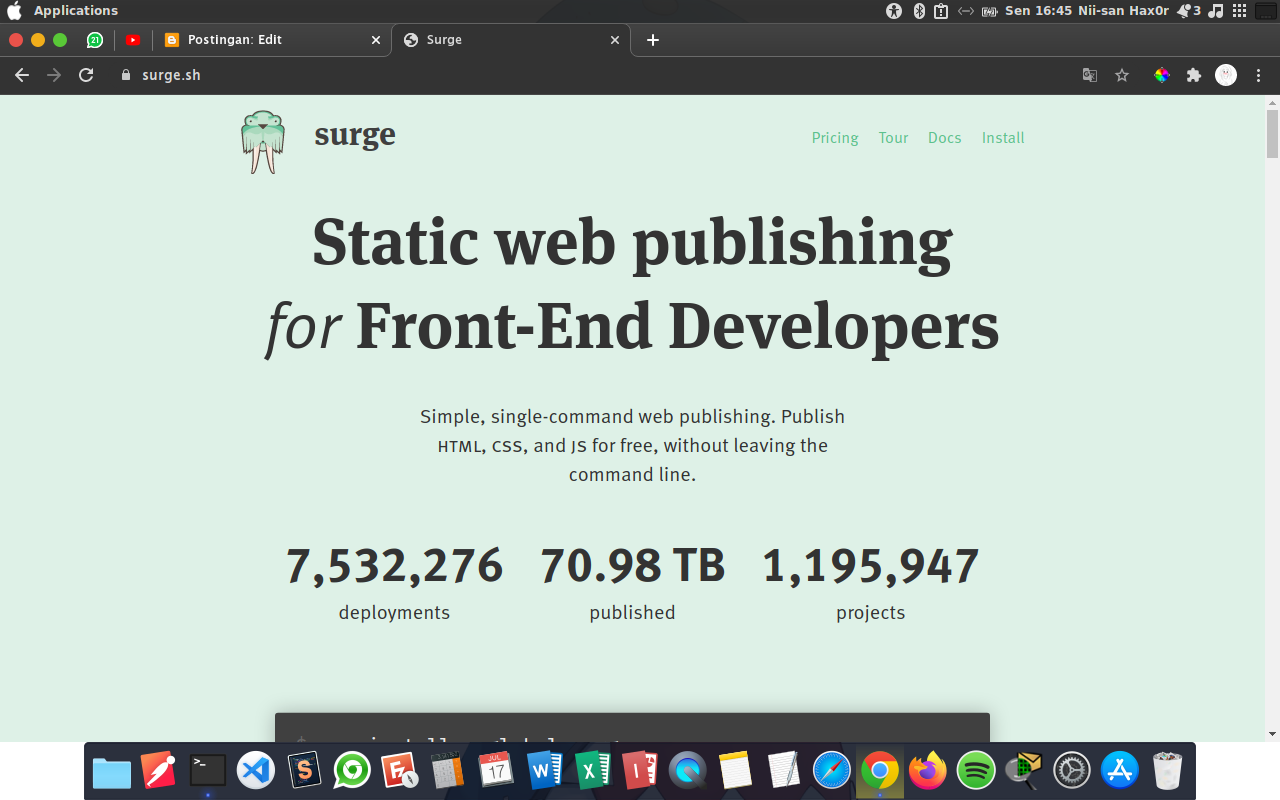Open the color wheel extension
Image resolution: width=1280 pixels, height=800 pixels.
[x=1162, y=75]
